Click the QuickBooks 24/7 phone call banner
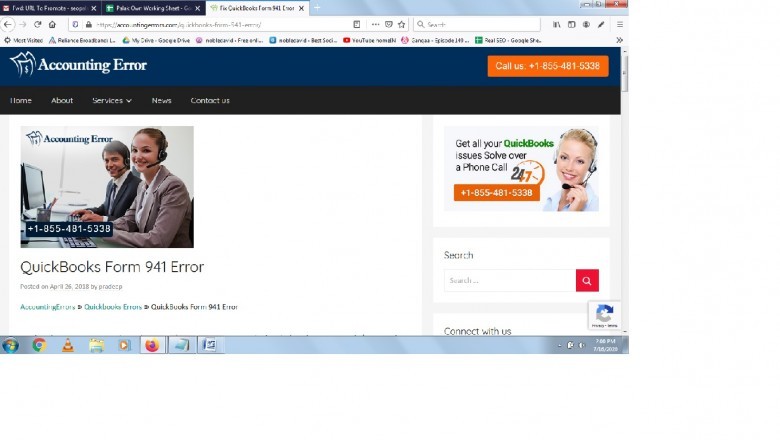Image resolution: width=780 pixels, height=440 pixels. 521,169
